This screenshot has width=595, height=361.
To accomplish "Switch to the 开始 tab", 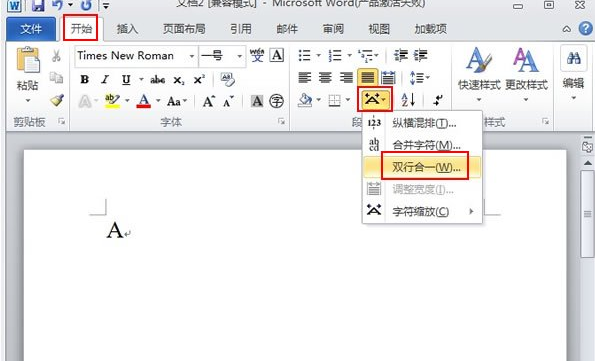I will [x=81, y=28].
